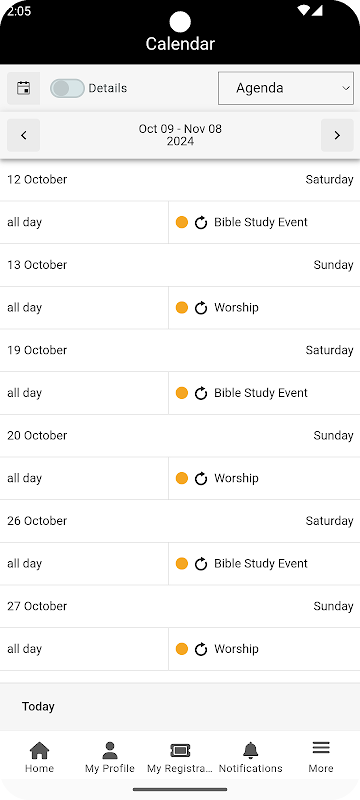This screenshot has height=800, width=360.
Task: Open Bible Study Event on 12 October
Action: (261, 222)
